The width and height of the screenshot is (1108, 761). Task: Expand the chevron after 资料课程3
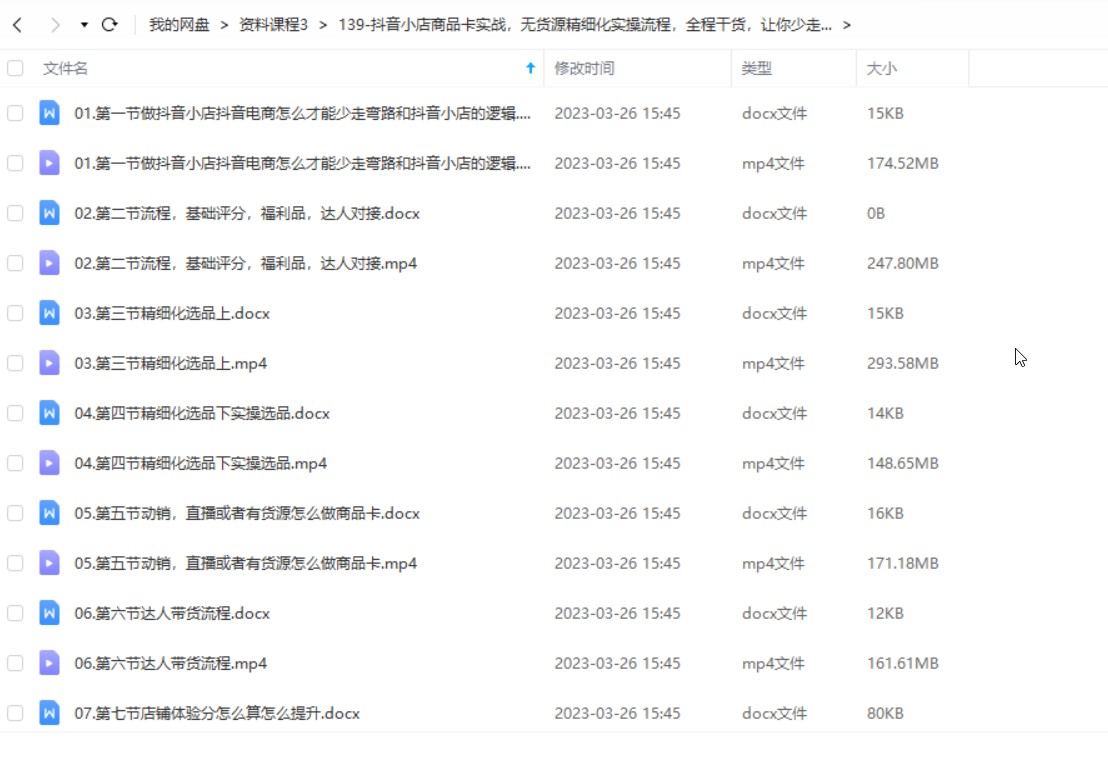pos(323,25)
